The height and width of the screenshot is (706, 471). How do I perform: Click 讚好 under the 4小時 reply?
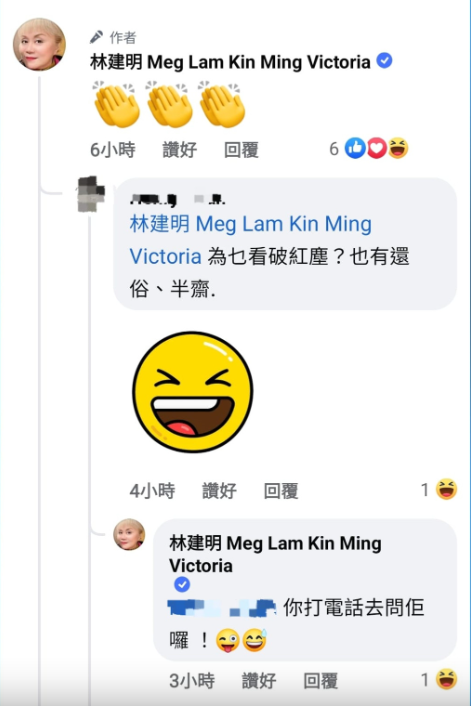(x=219, y=491)
